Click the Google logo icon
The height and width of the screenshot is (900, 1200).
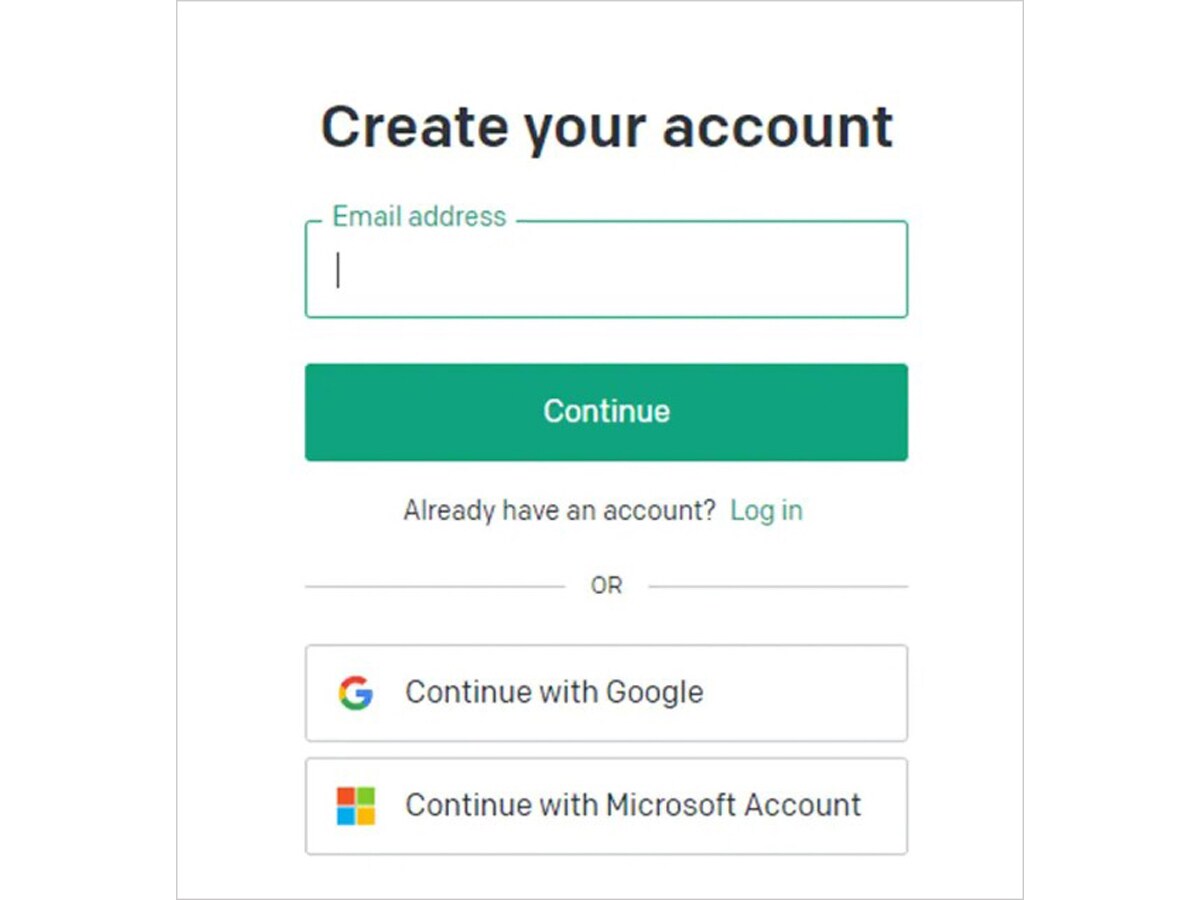tap(355, 693)
